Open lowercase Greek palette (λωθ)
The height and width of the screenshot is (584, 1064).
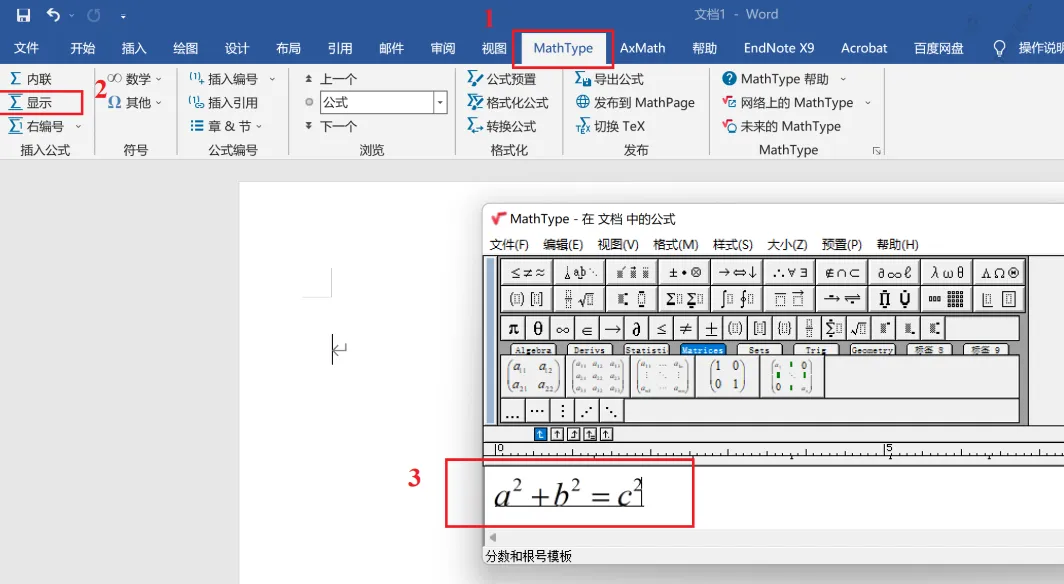pyautogui.click(x=947, y=273)
